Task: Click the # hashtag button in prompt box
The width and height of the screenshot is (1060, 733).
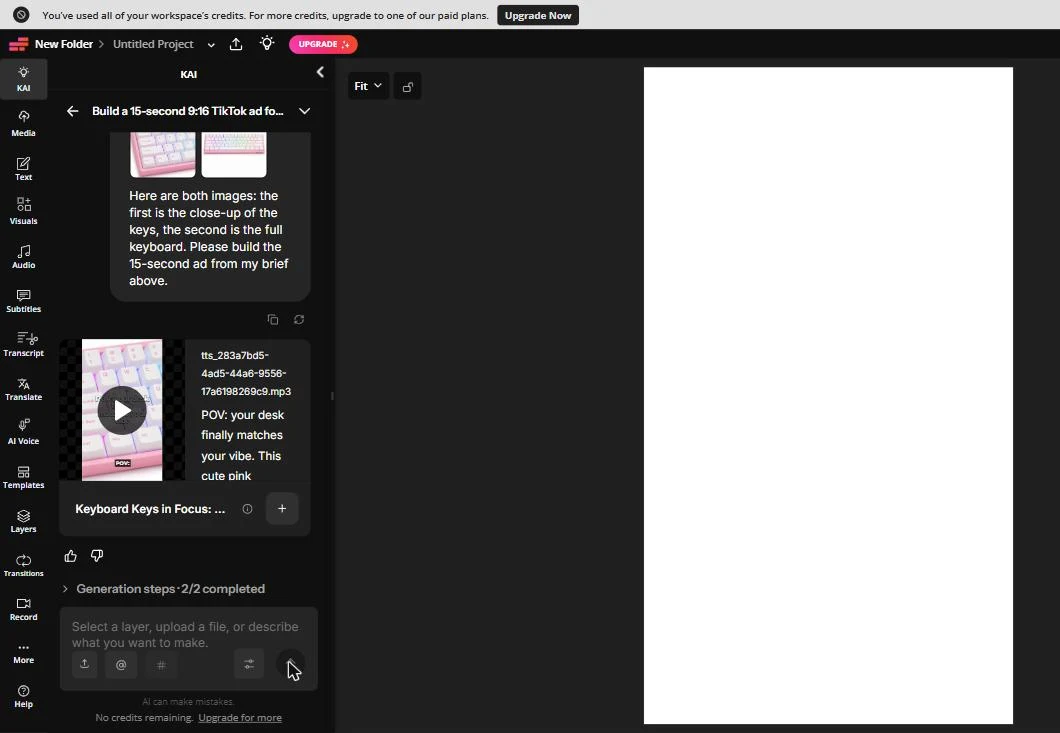Action: 161,664
